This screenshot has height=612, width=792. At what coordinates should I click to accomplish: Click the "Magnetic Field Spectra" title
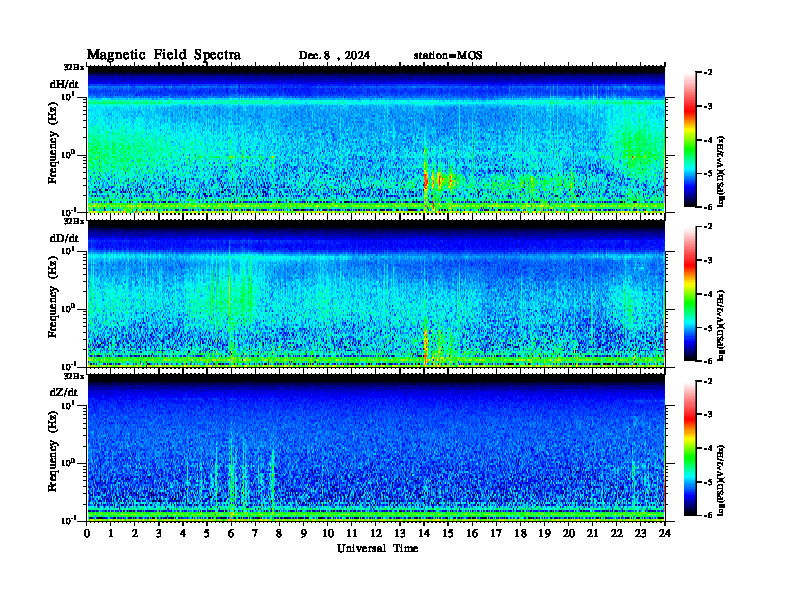tap(164, 55)
